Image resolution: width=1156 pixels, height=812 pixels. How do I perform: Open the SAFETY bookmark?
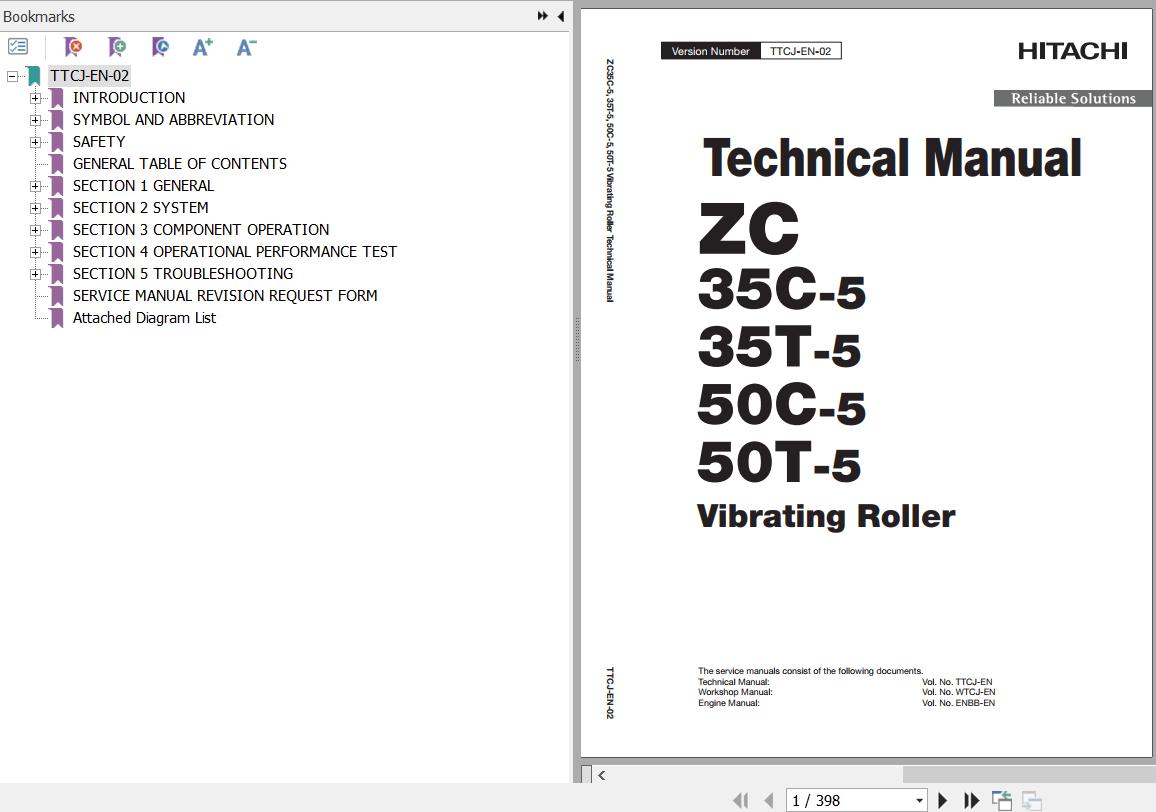[99, 142]
